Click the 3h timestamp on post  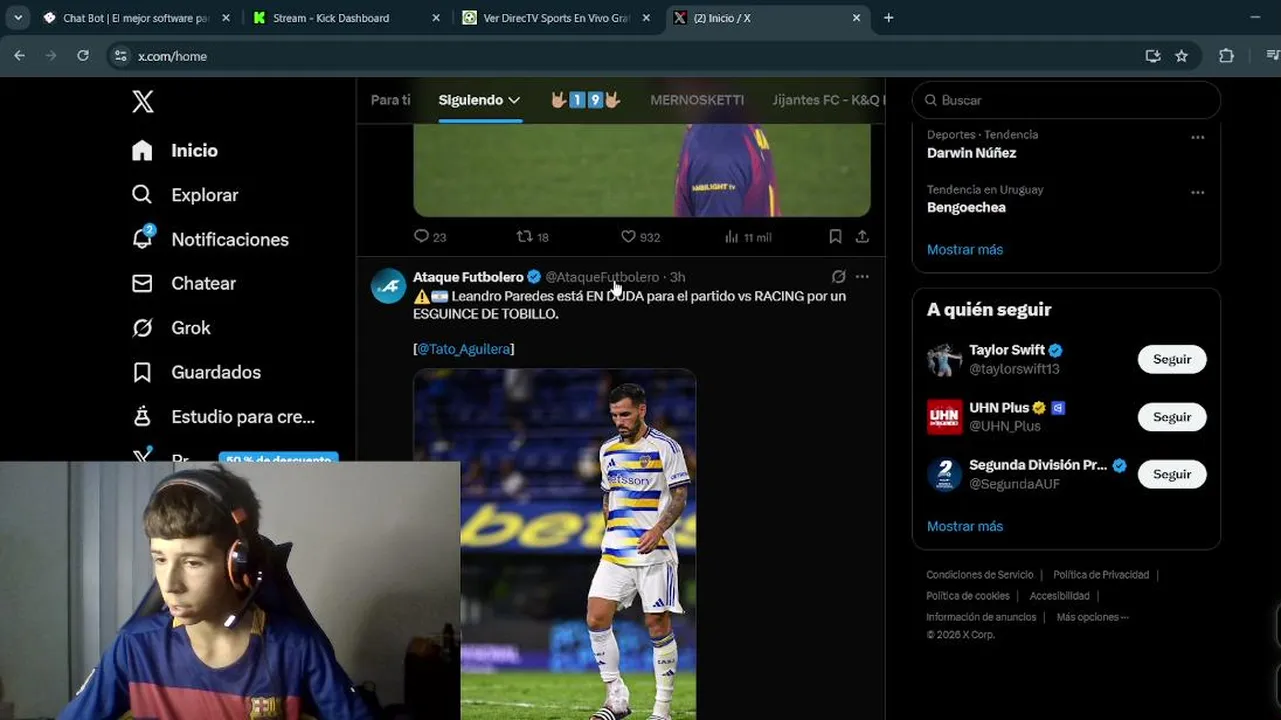pos(677,277)
